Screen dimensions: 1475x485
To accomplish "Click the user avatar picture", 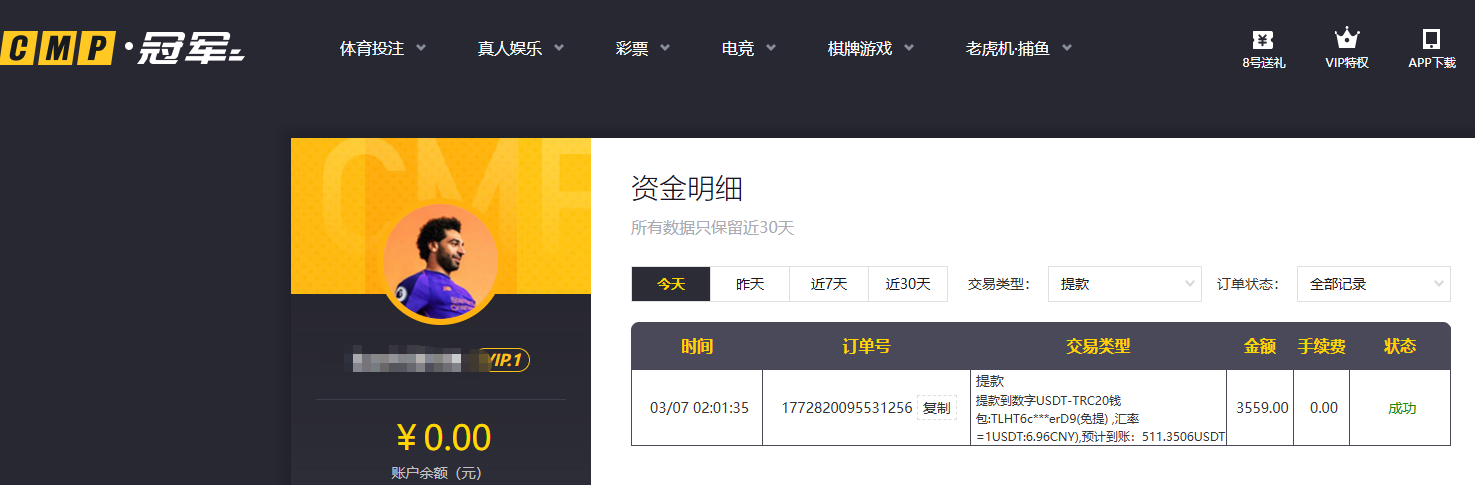I will [x=440, y=263].
